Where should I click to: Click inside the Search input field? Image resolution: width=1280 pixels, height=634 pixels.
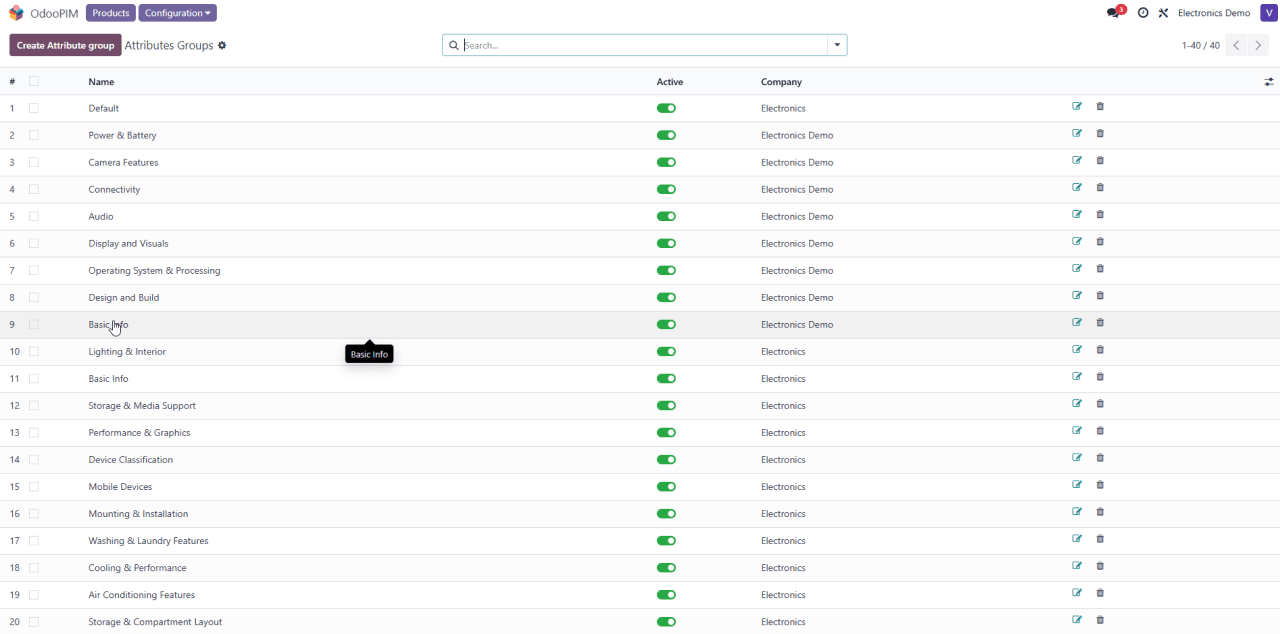pos(640,45)
